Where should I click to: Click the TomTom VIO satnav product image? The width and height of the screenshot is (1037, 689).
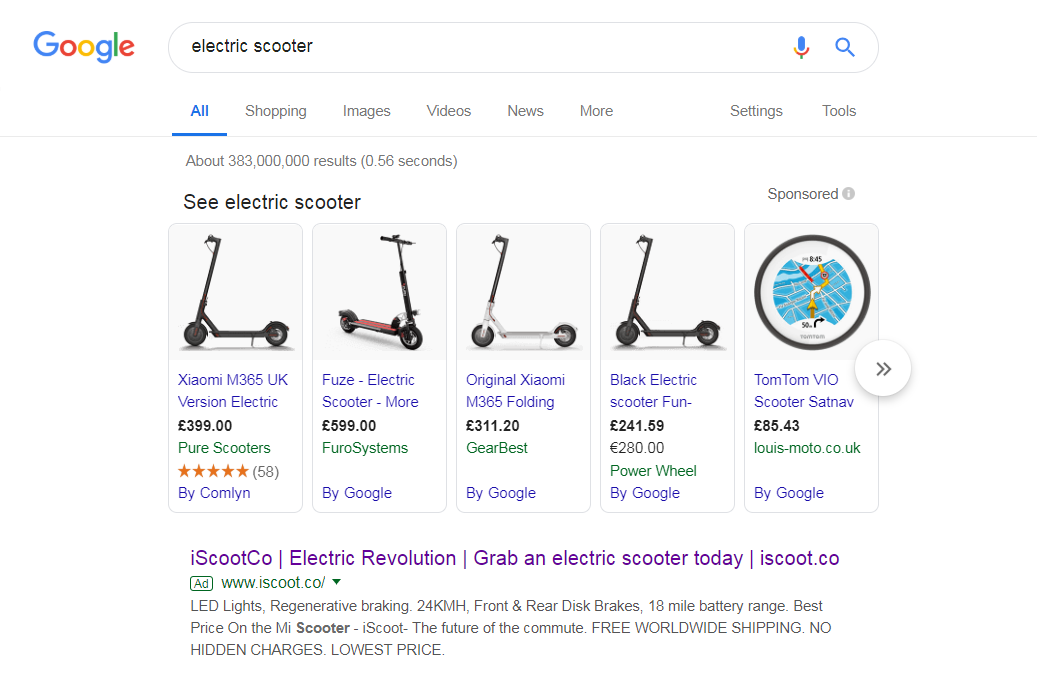coord(811,292)
